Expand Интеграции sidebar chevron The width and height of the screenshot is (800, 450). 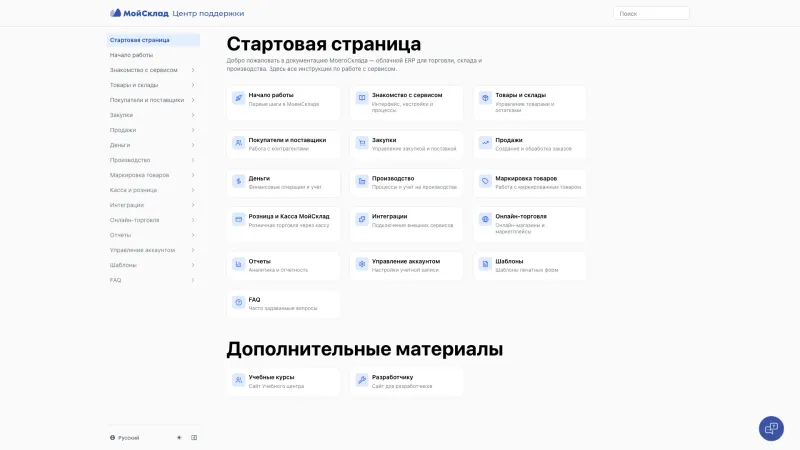tap(193, 205)
